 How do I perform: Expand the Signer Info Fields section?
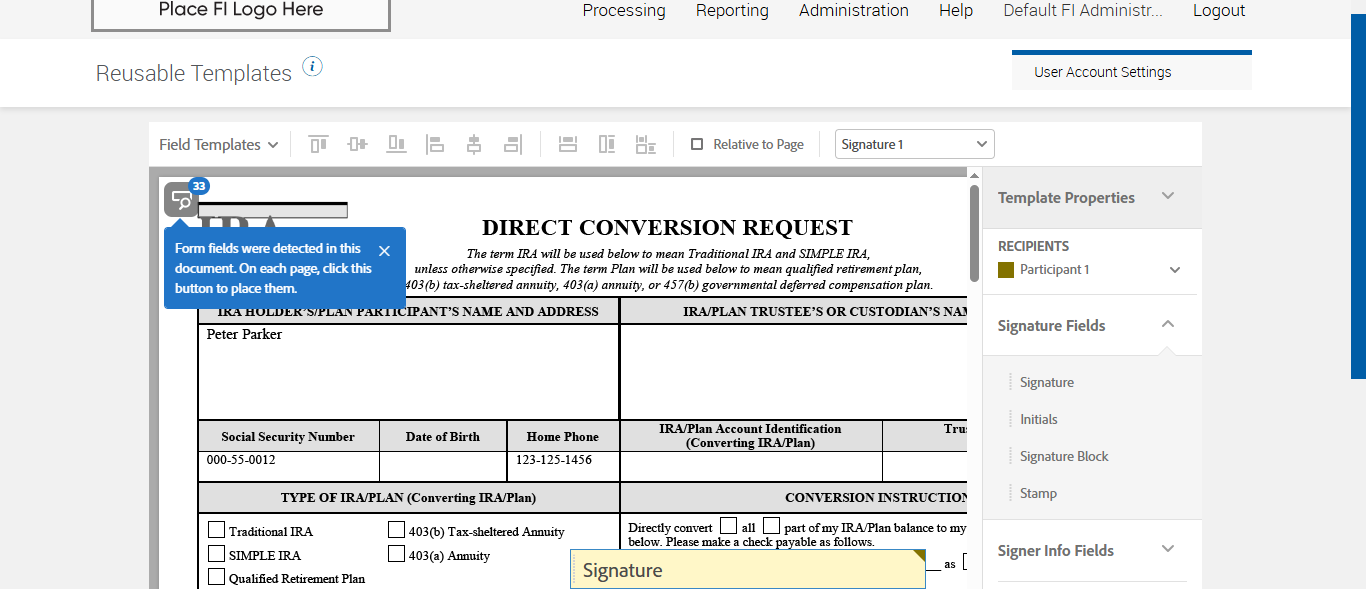pyautogui.click(x=1167, y=549)
